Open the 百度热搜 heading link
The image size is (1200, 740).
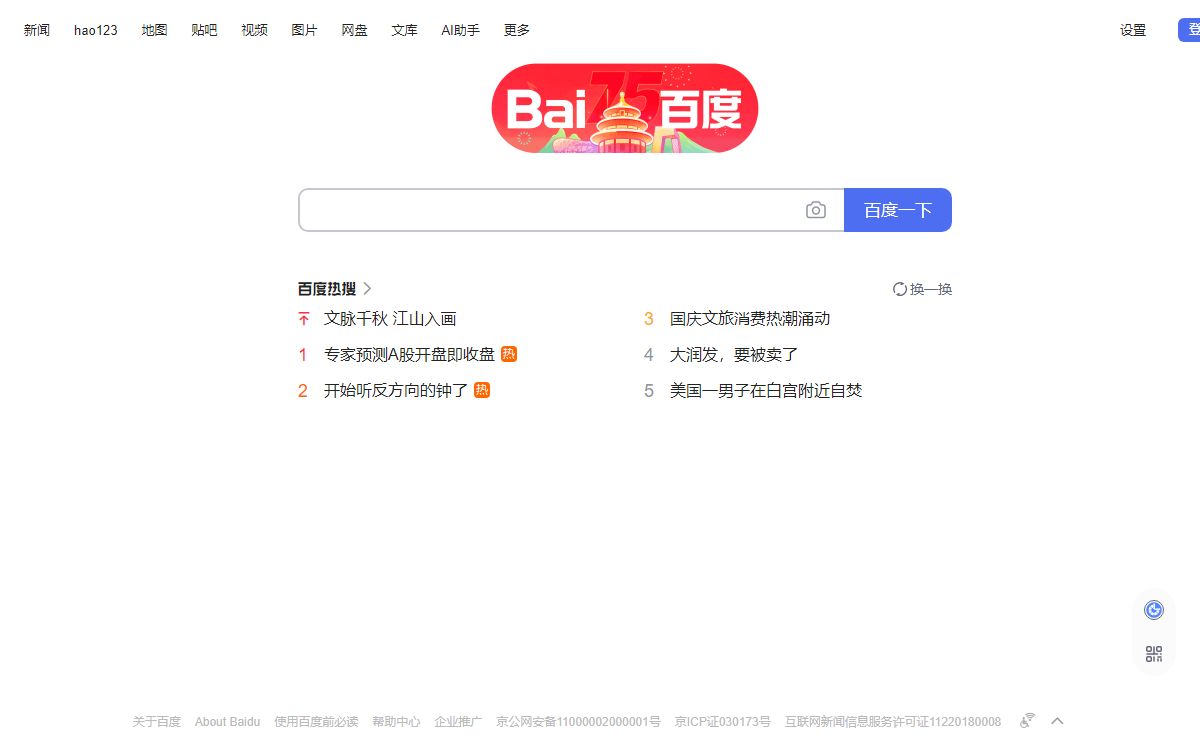click(x=327, y=289)
